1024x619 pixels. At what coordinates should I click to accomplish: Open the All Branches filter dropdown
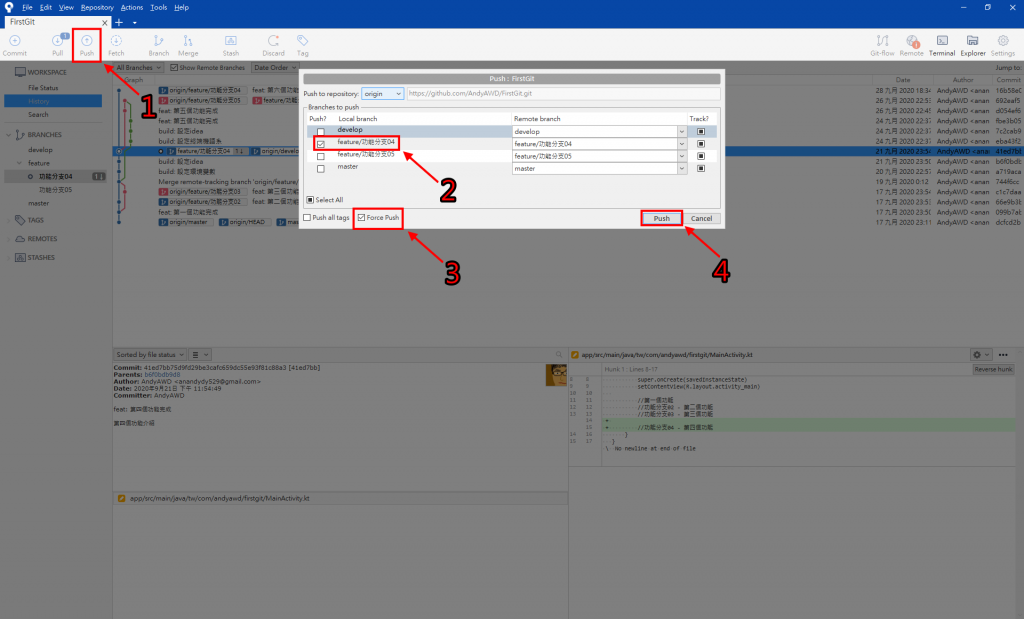pos(138,67)
